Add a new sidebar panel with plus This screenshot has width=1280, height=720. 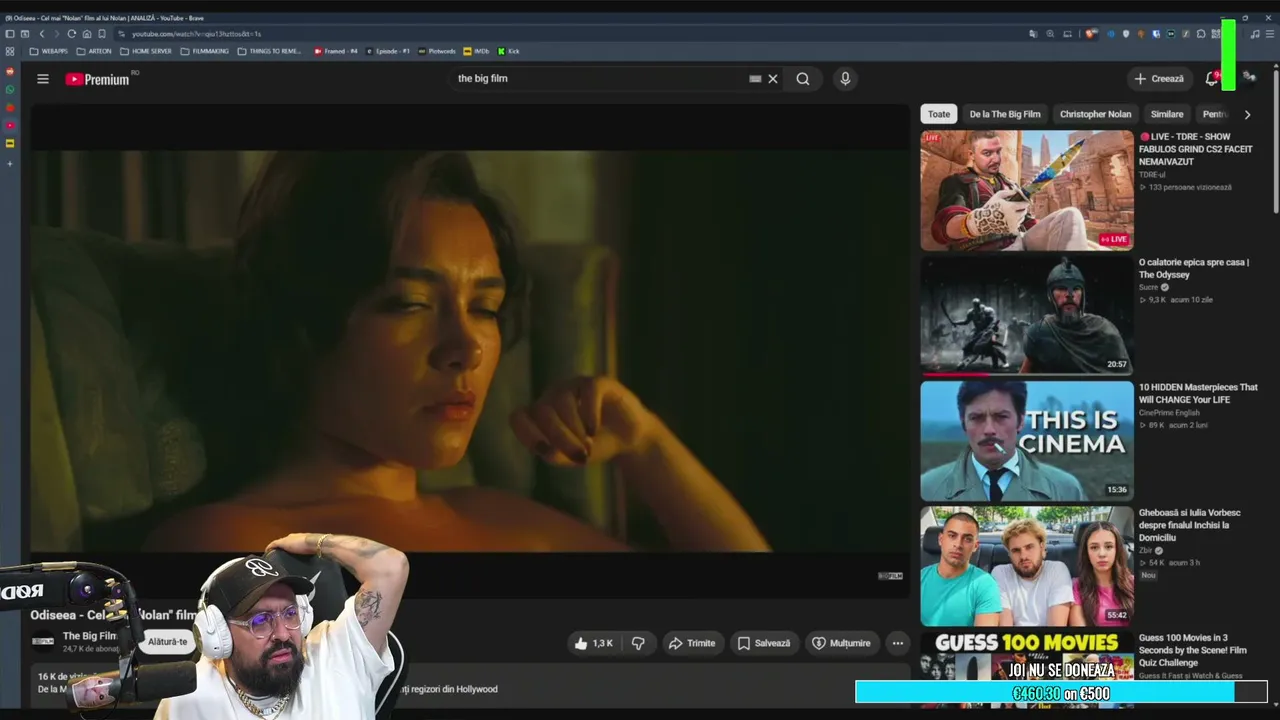[x=10, y=163]
